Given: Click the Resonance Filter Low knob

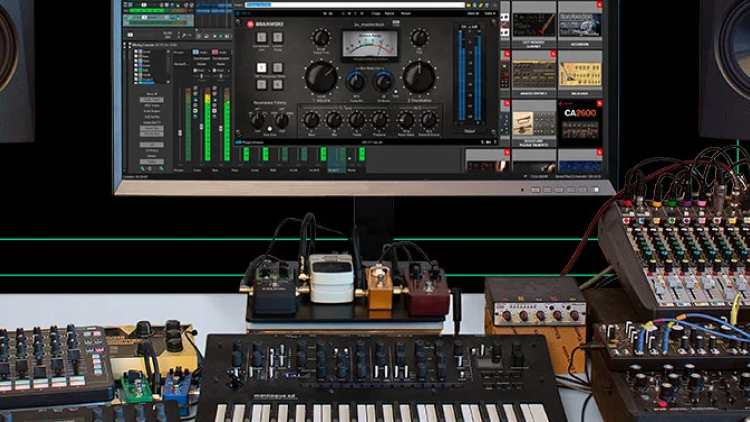Looking at the screenshot, I should (x=258, y=120).
